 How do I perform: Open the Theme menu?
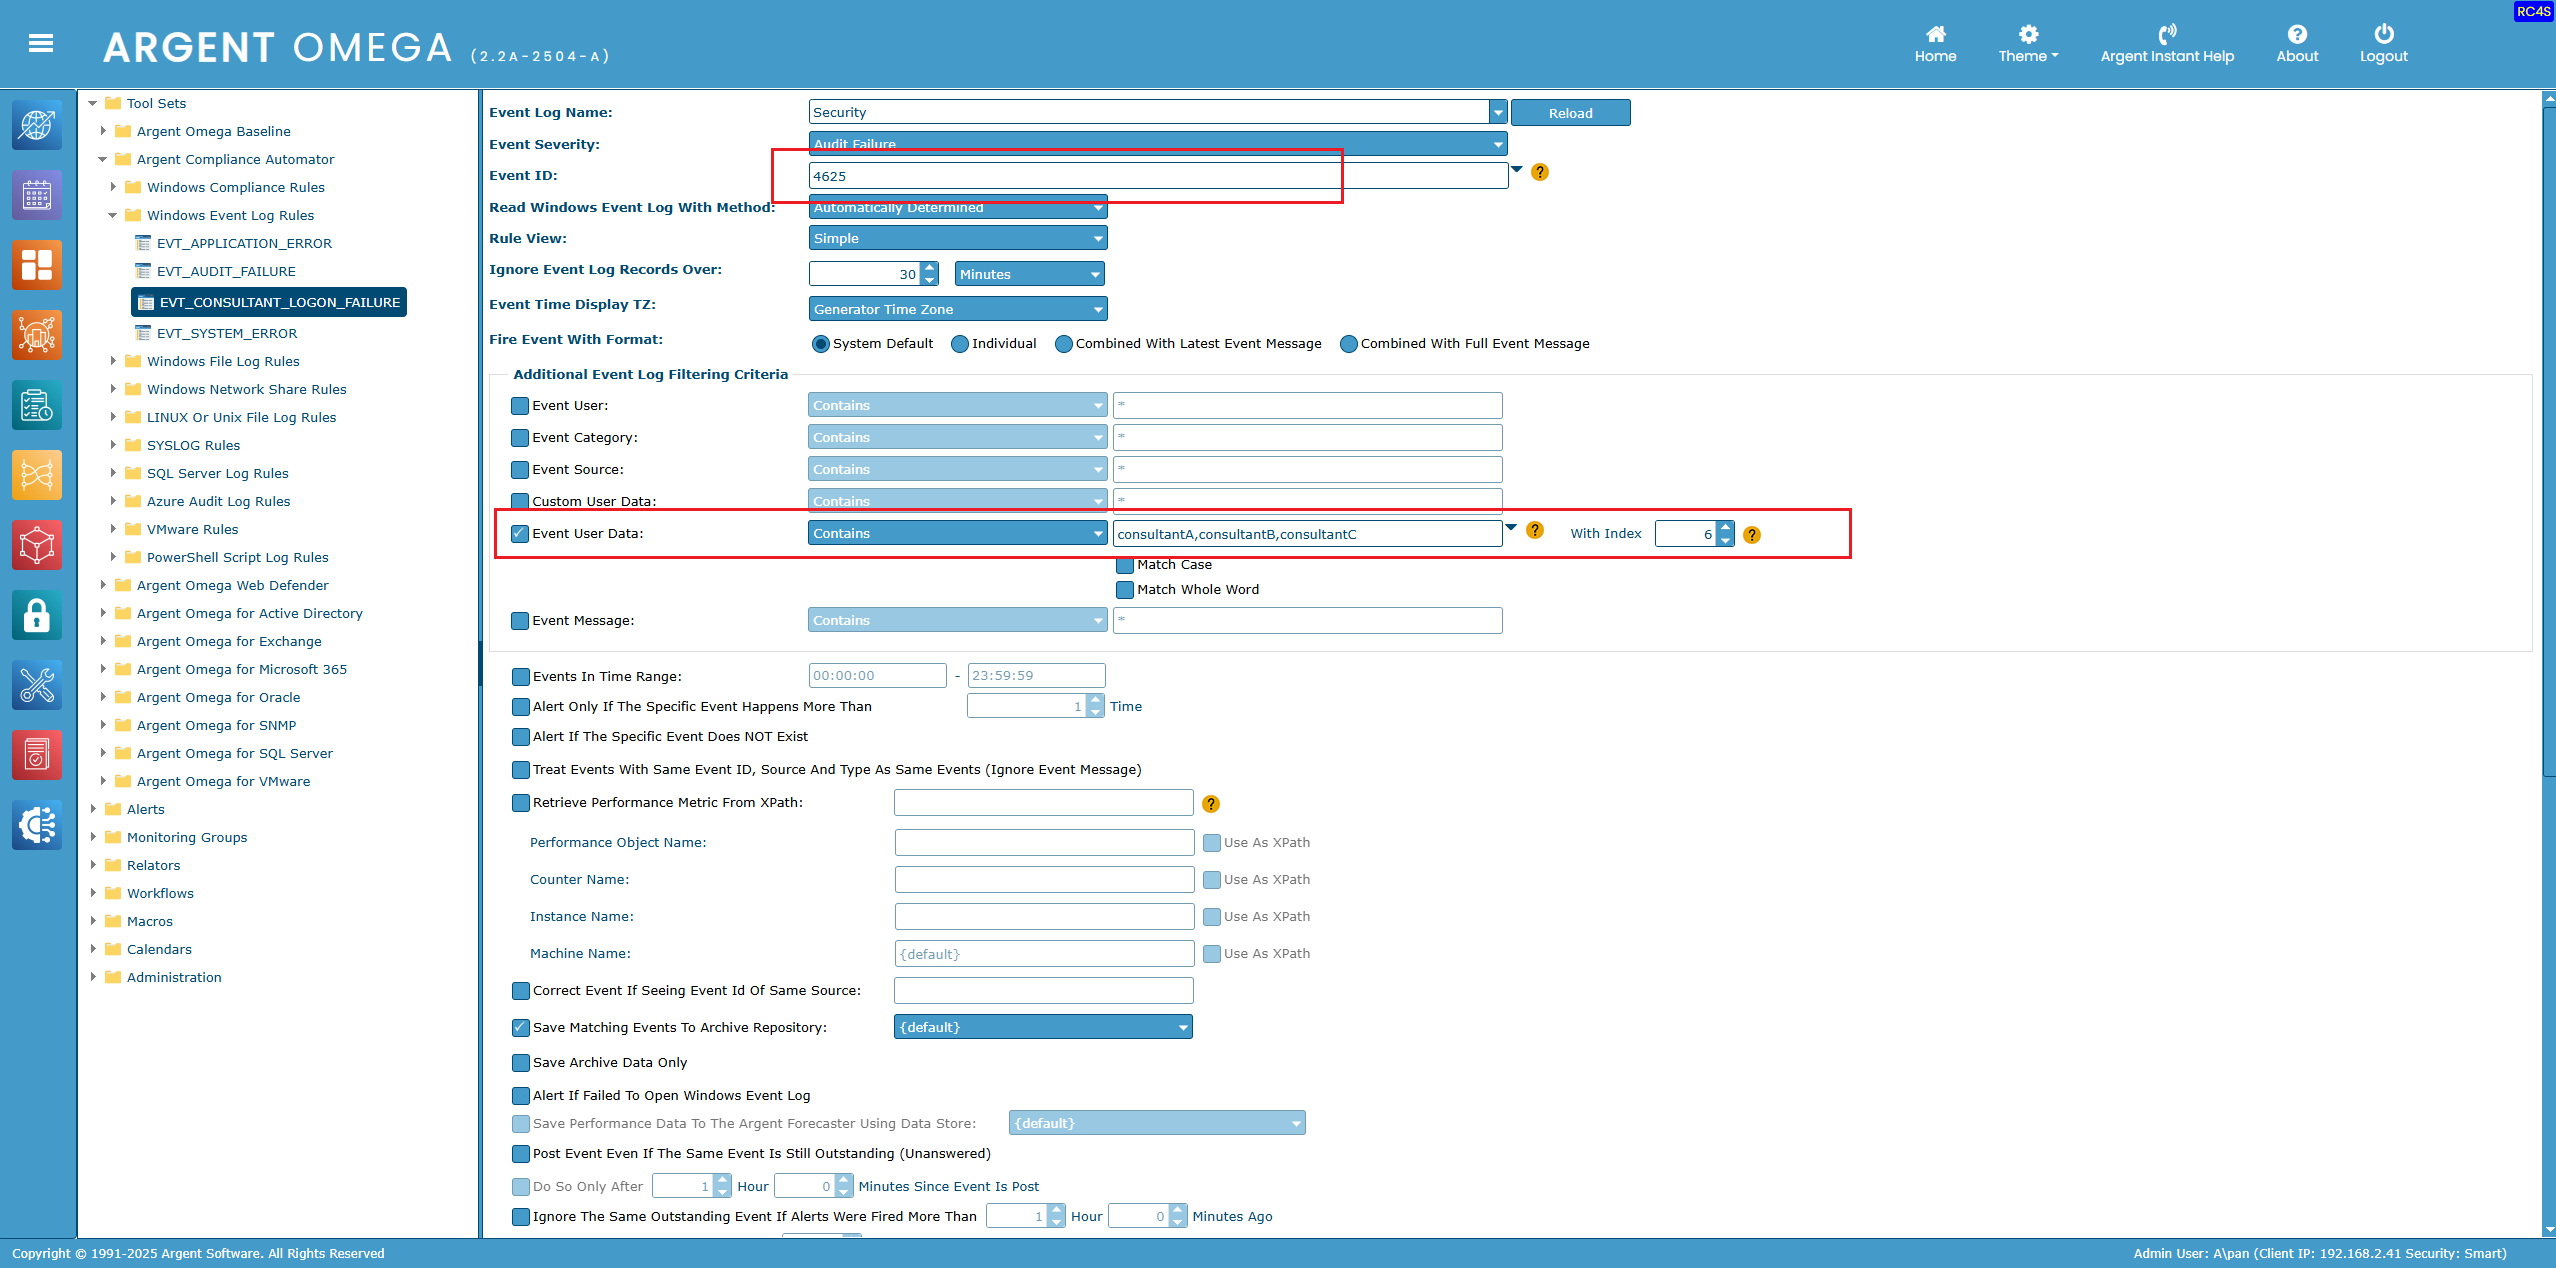(2028, 44)
